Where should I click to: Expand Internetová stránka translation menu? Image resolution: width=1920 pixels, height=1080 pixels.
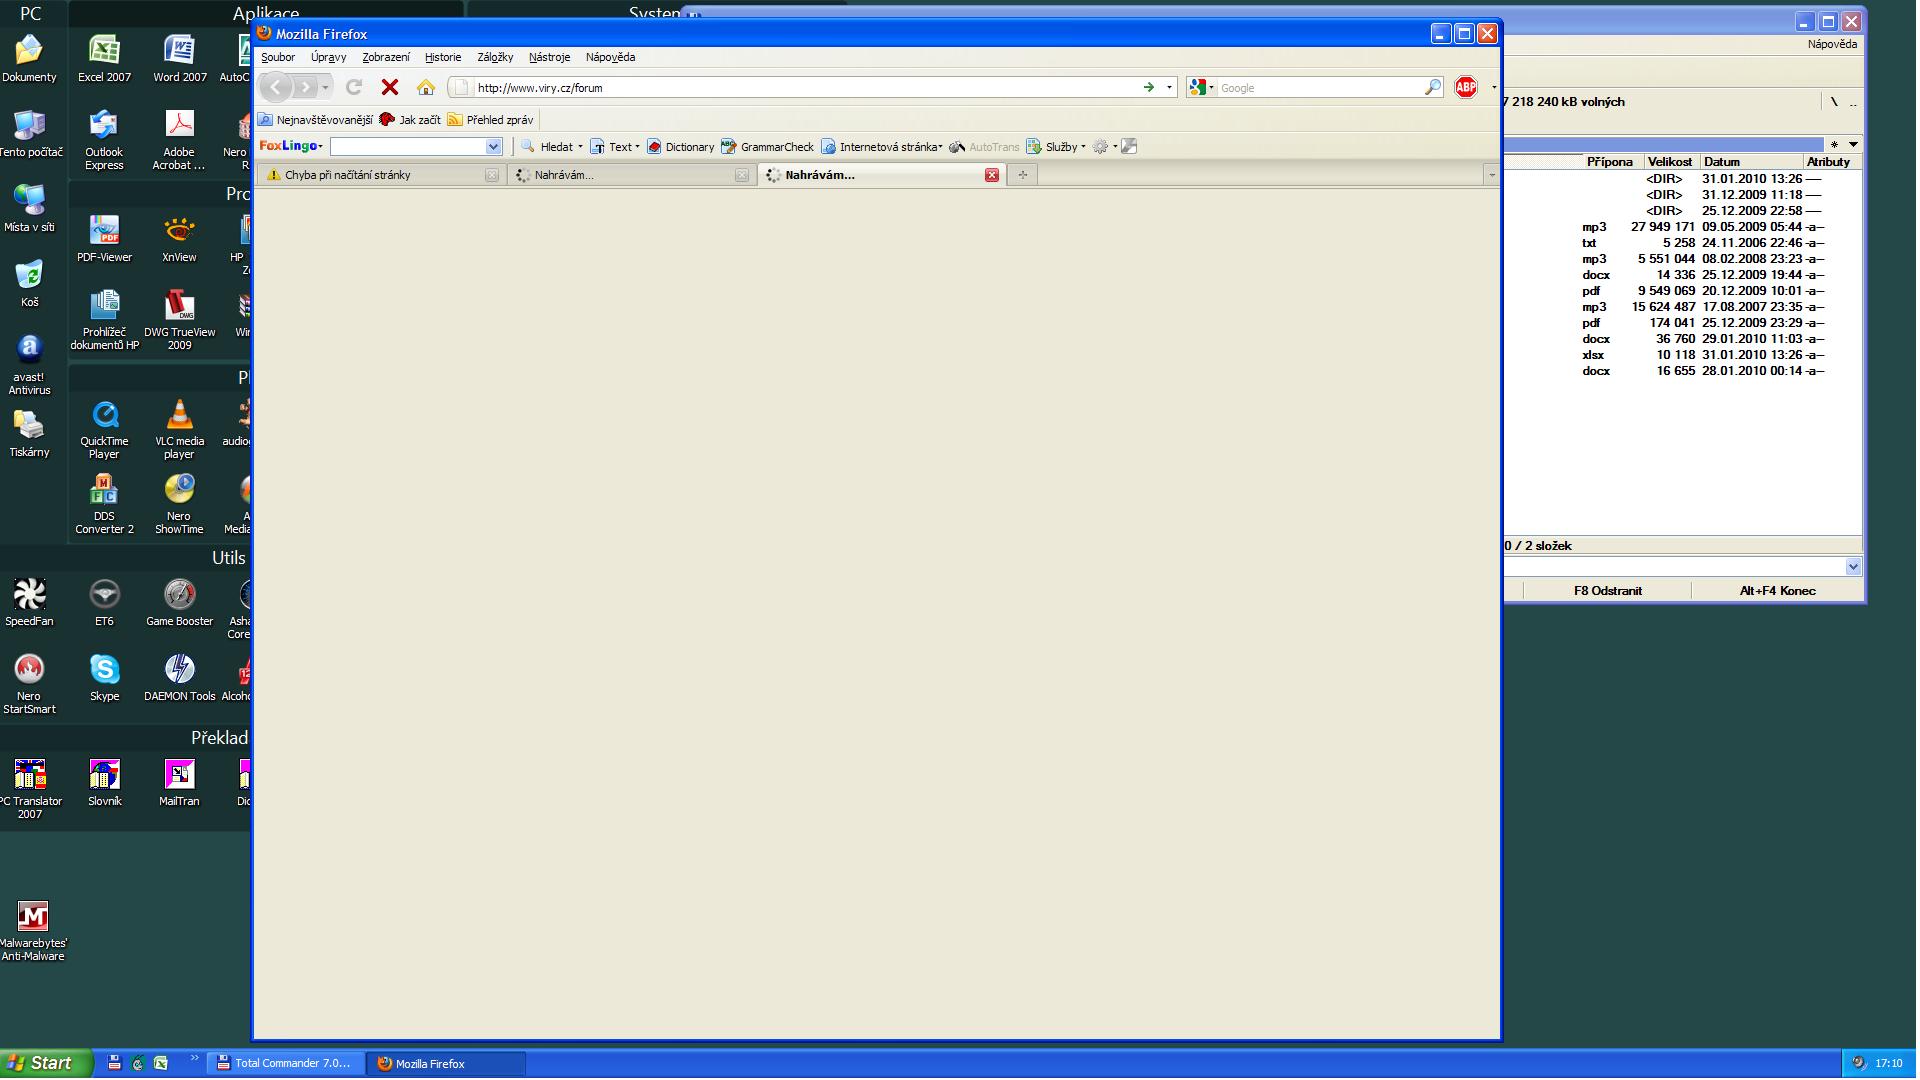[x=940, y=147]
